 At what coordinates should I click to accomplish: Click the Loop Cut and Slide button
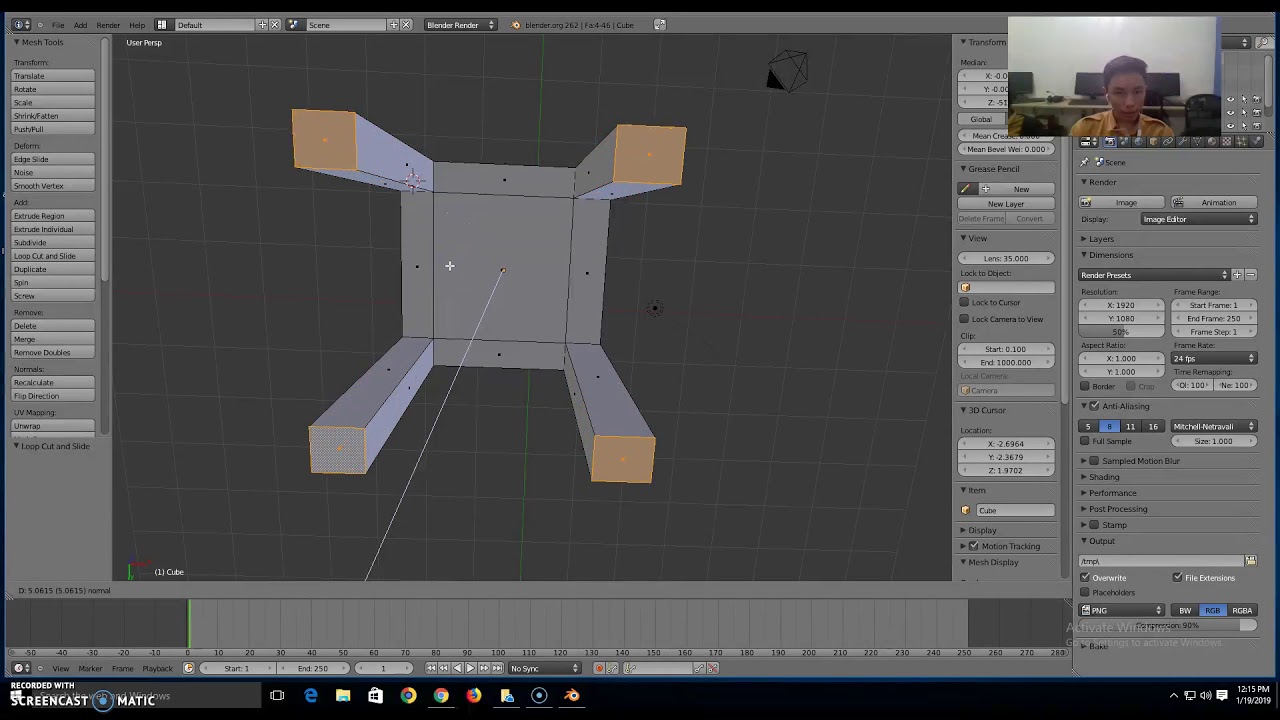pyautogui.click(x=54, y=256)
